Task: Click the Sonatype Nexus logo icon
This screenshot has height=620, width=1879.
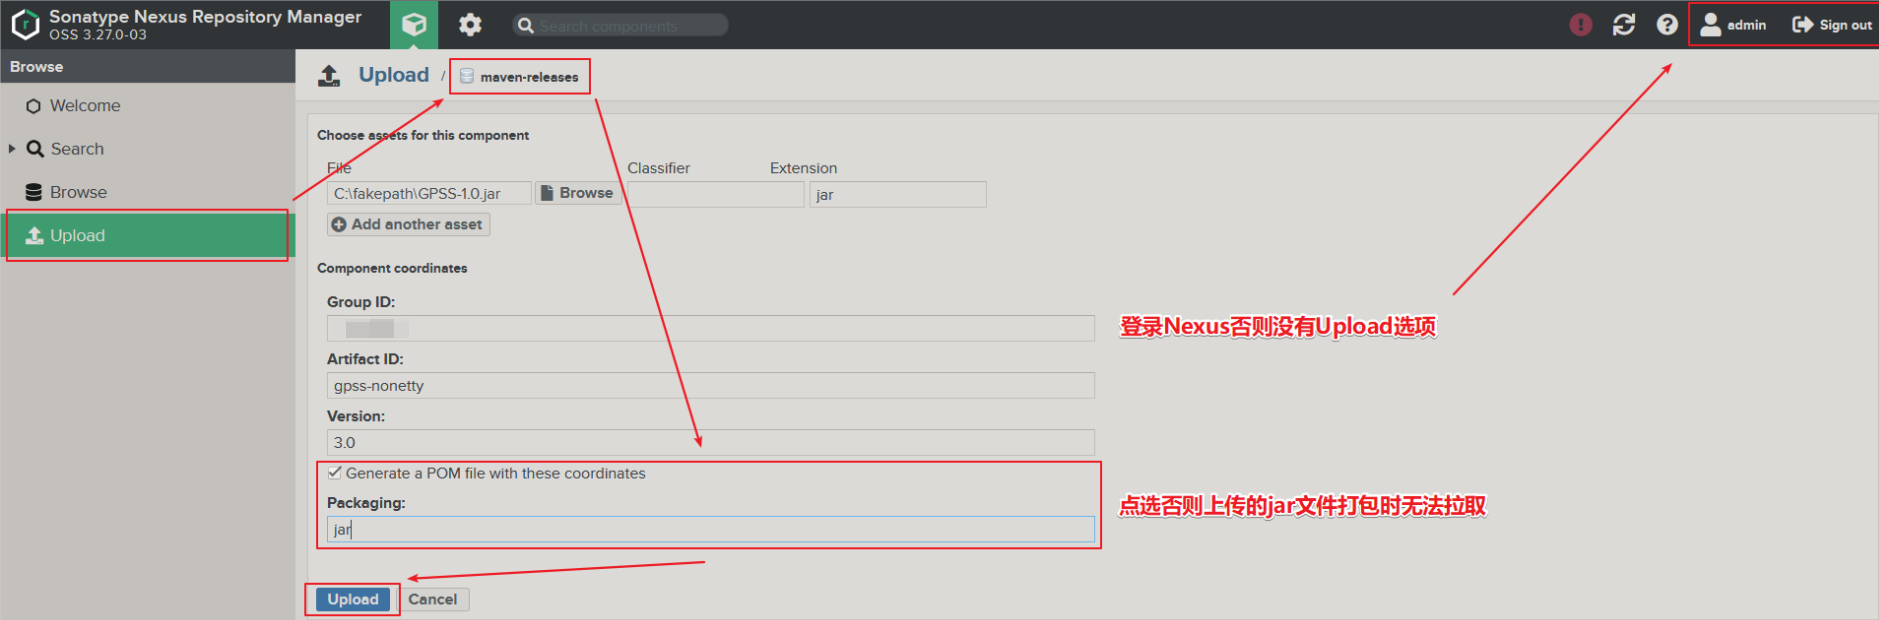Action: click(25, 24)
